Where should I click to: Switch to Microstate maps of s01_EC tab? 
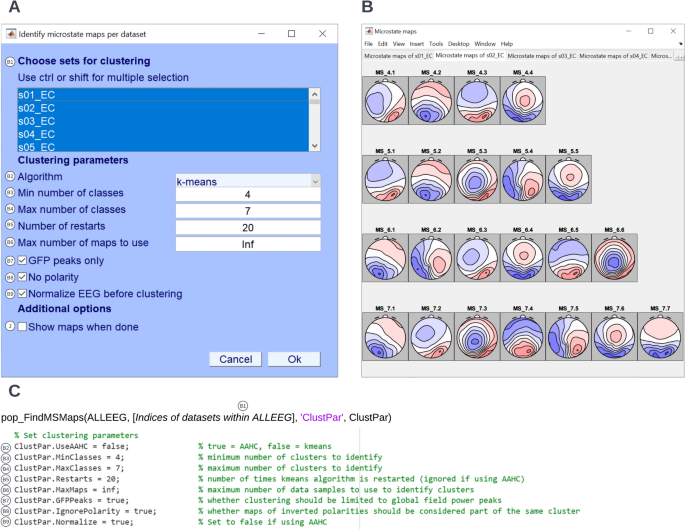point(398,56)
